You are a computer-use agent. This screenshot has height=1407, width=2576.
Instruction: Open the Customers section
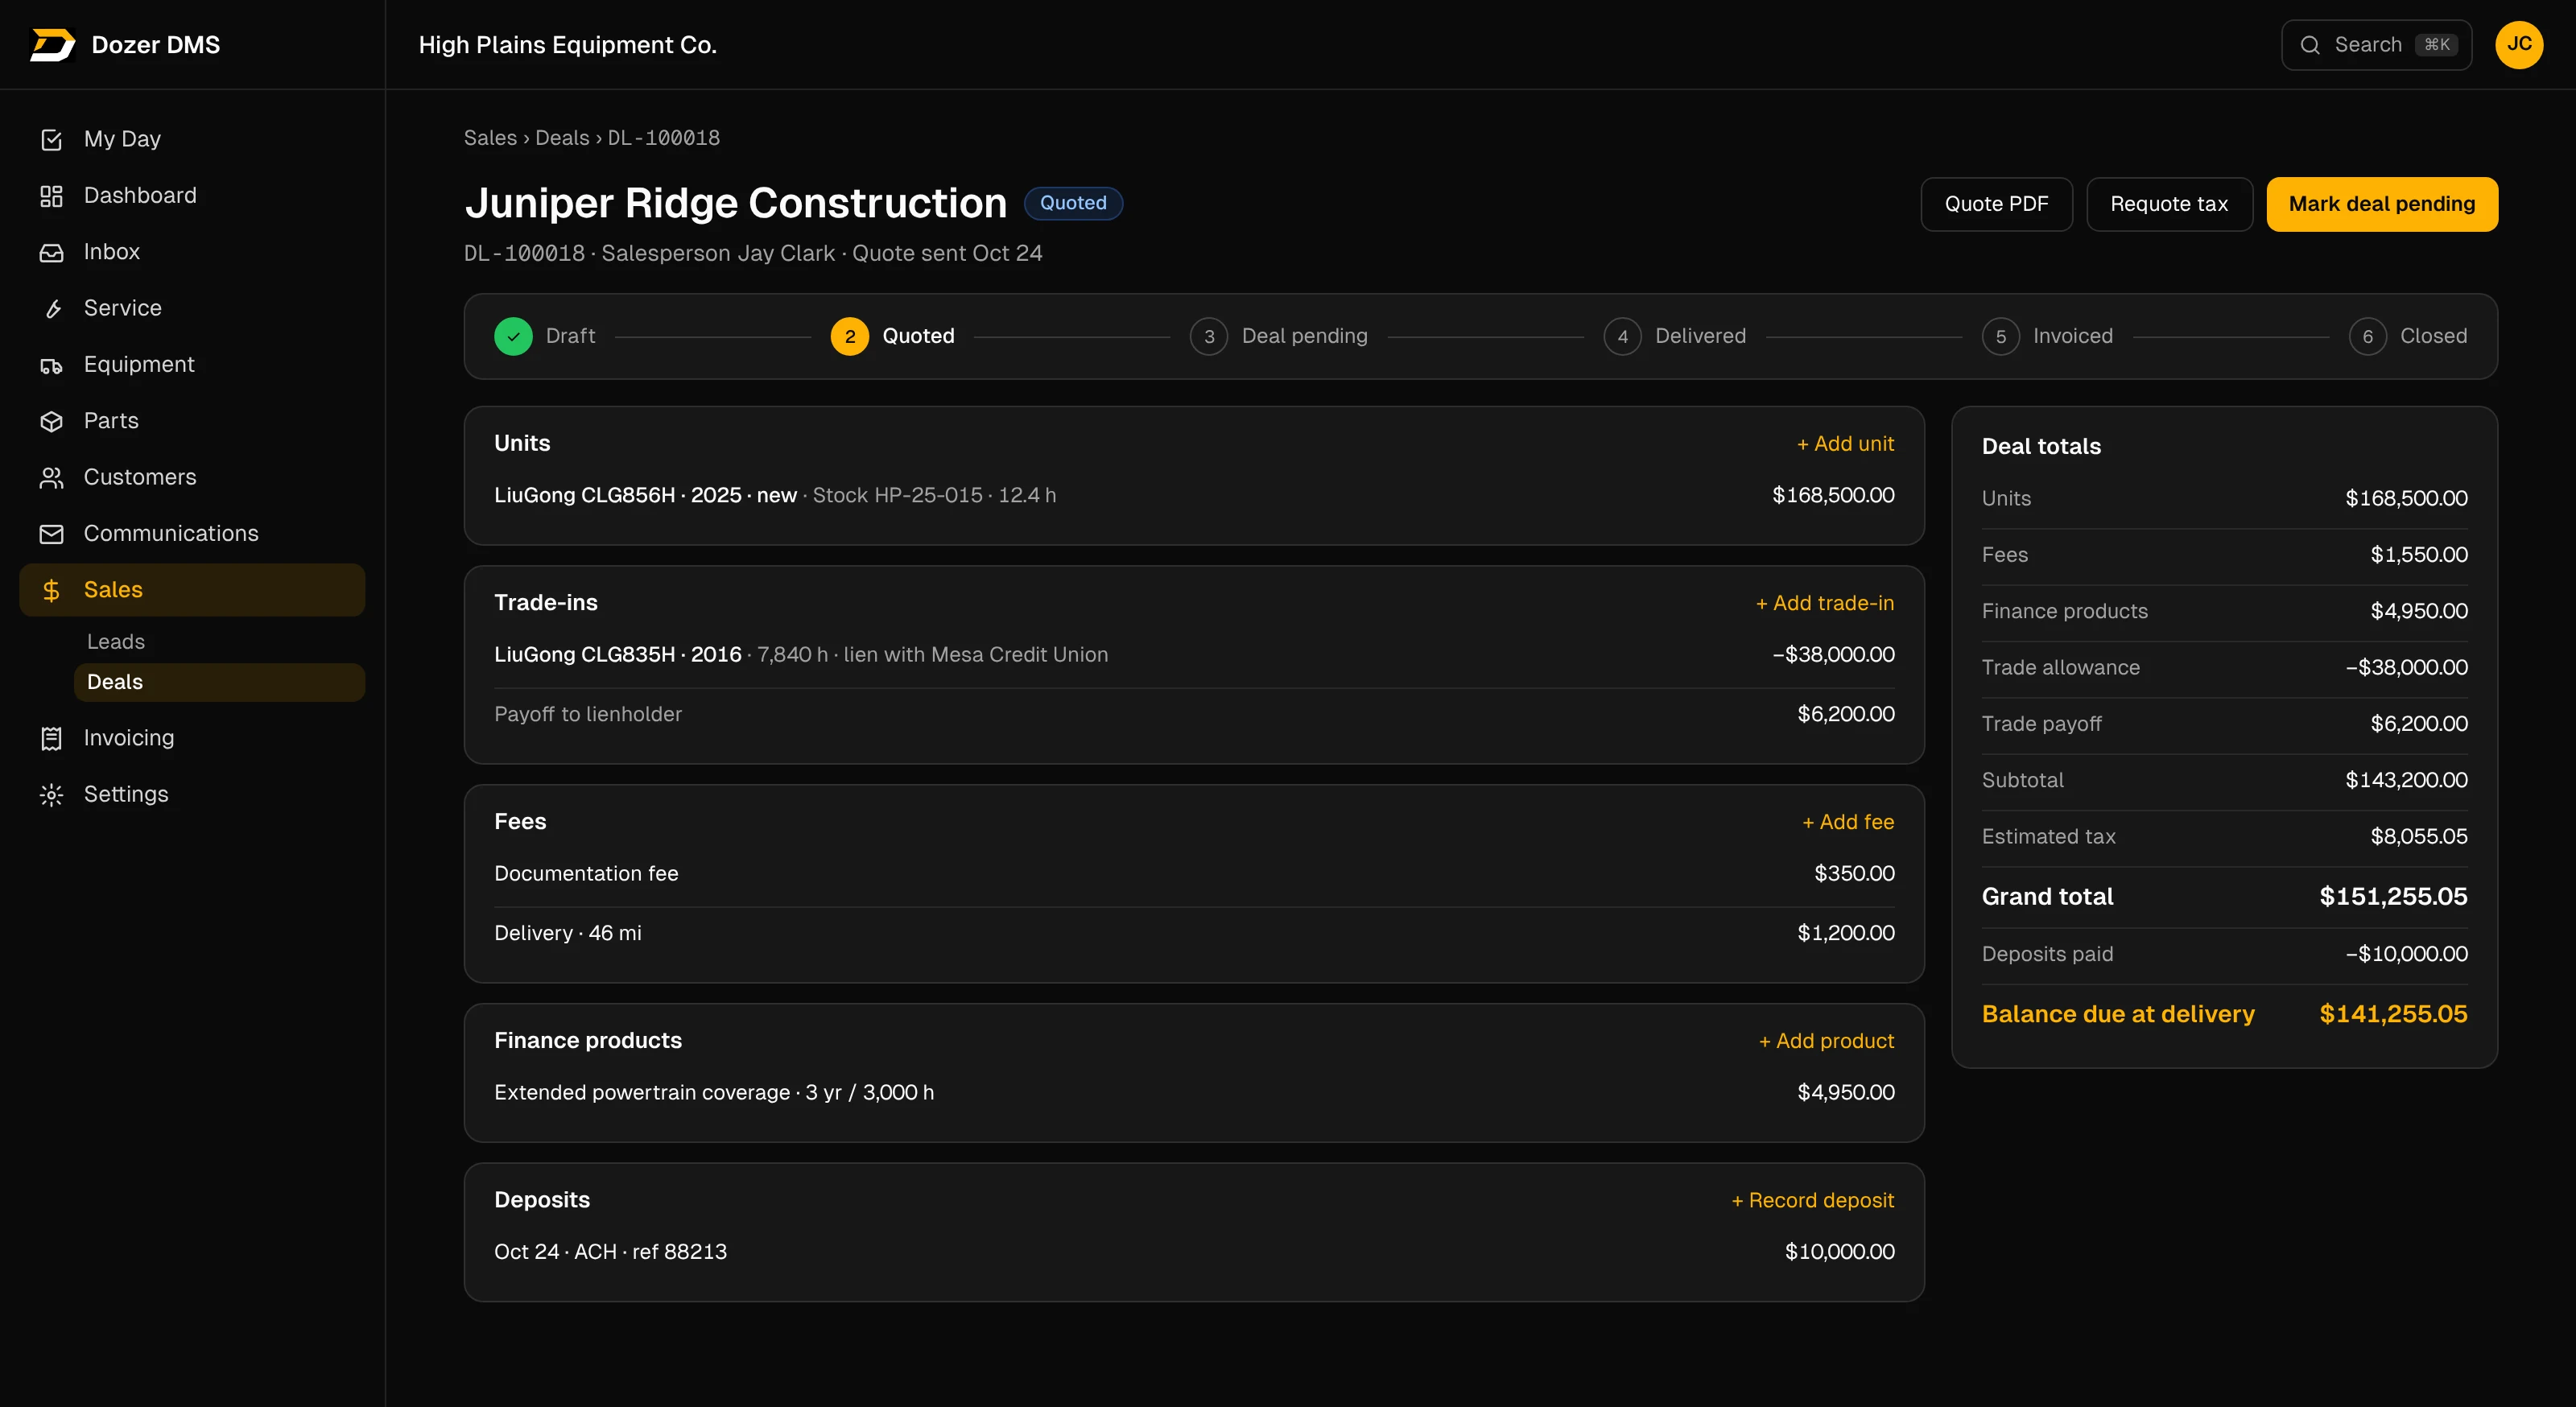192,478
